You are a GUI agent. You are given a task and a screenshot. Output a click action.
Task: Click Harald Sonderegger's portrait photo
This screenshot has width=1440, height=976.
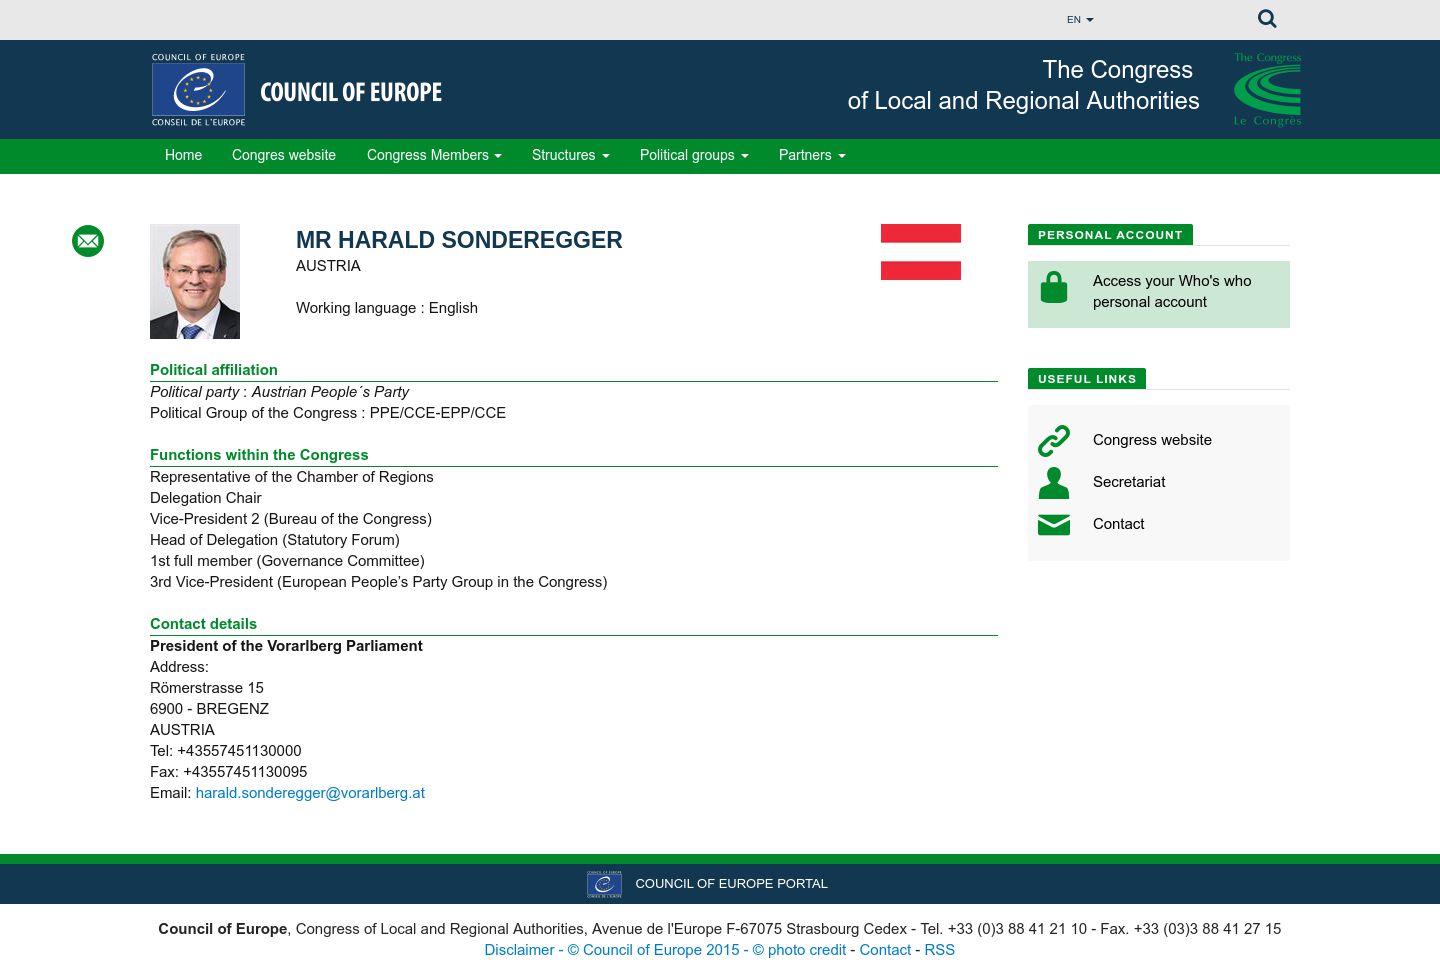(x=195, y=281)
